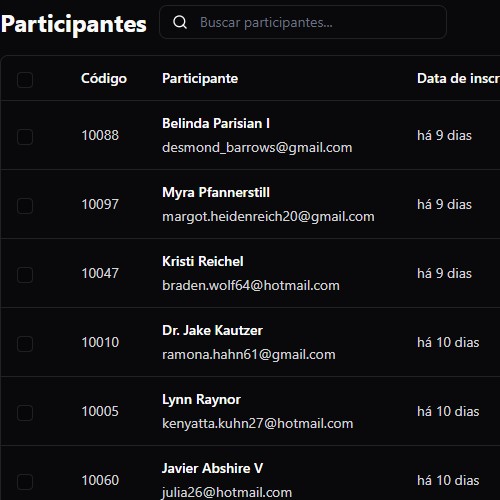Toggle the select-all checkbox in header
Image resolution: width=500 pixels, height=500 pixels.
coord(25,80)
